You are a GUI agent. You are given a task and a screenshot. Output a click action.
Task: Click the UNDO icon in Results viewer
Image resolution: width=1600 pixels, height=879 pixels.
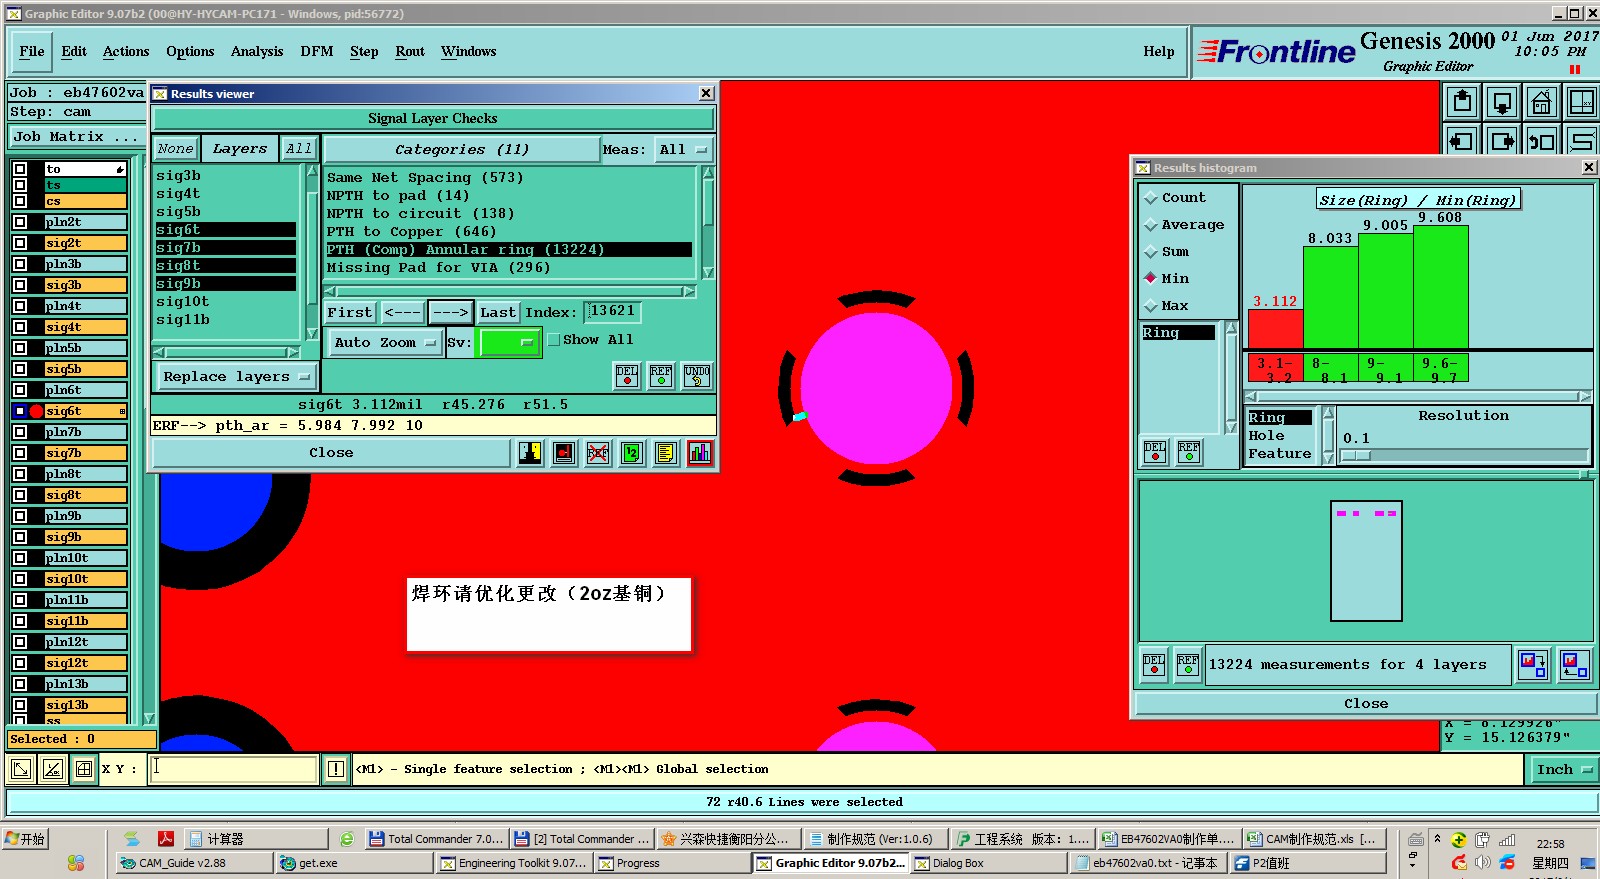(x=697, y=376)
